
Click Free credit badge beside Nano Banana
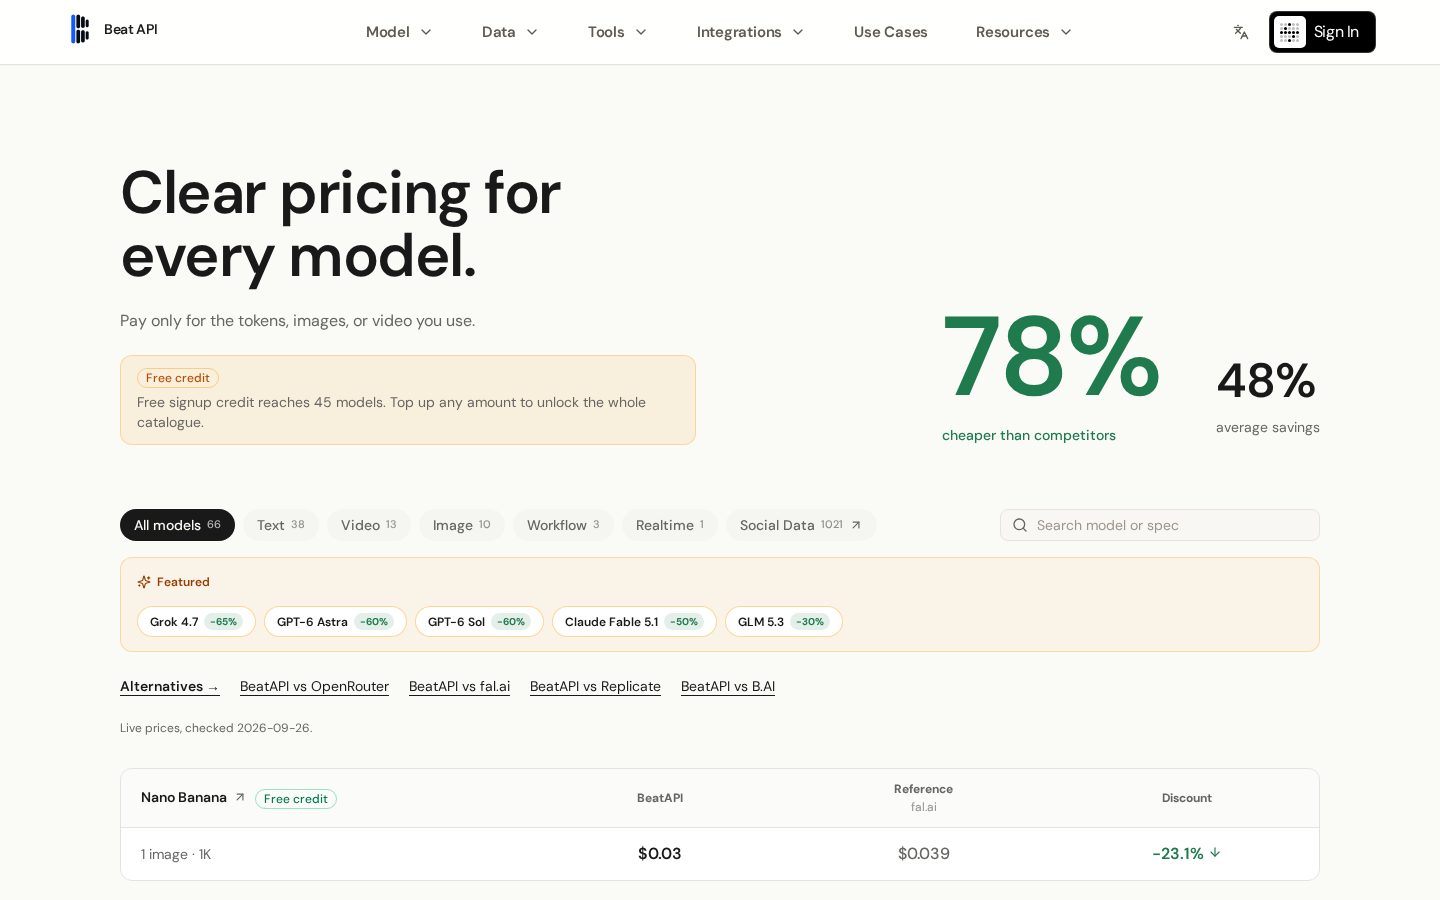pyautogui.click(x=296, y=799)
